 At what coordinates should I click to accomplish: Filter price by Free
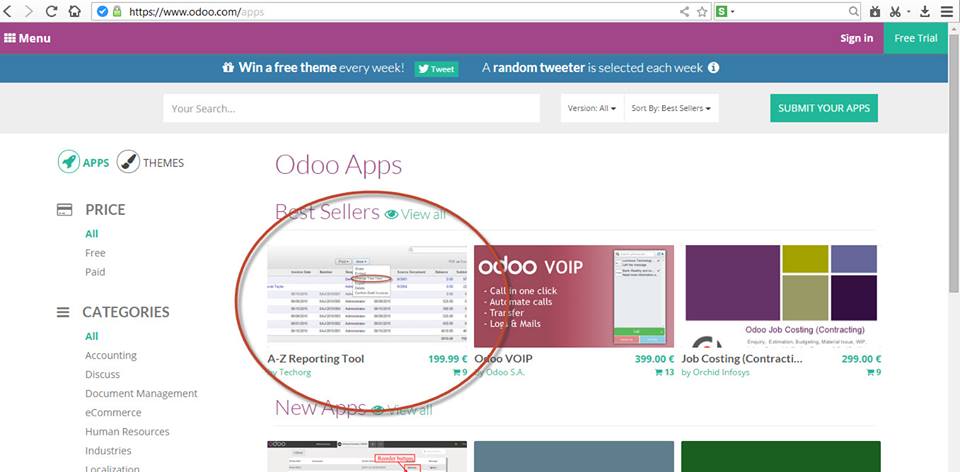pyautogui.click(x=96, y=253)
